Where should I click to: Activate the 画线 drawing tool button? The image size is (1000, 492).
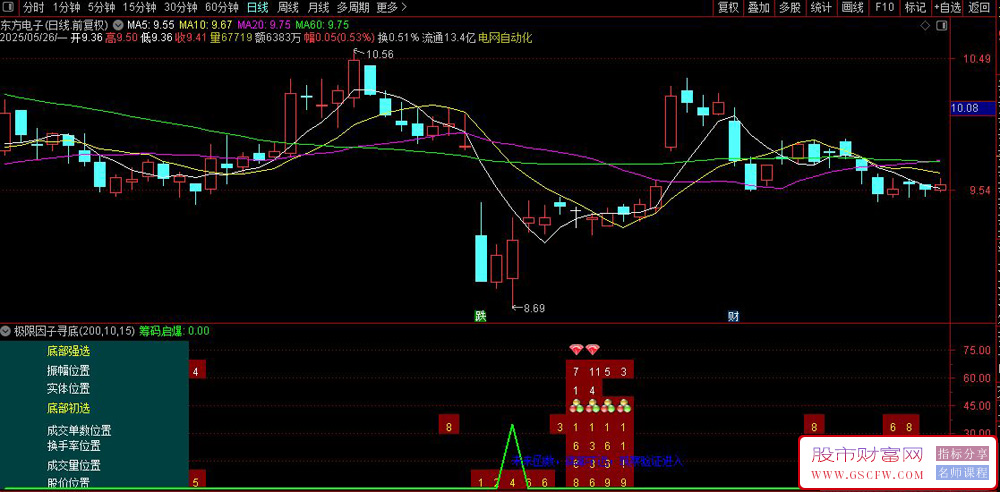(852, 8)
